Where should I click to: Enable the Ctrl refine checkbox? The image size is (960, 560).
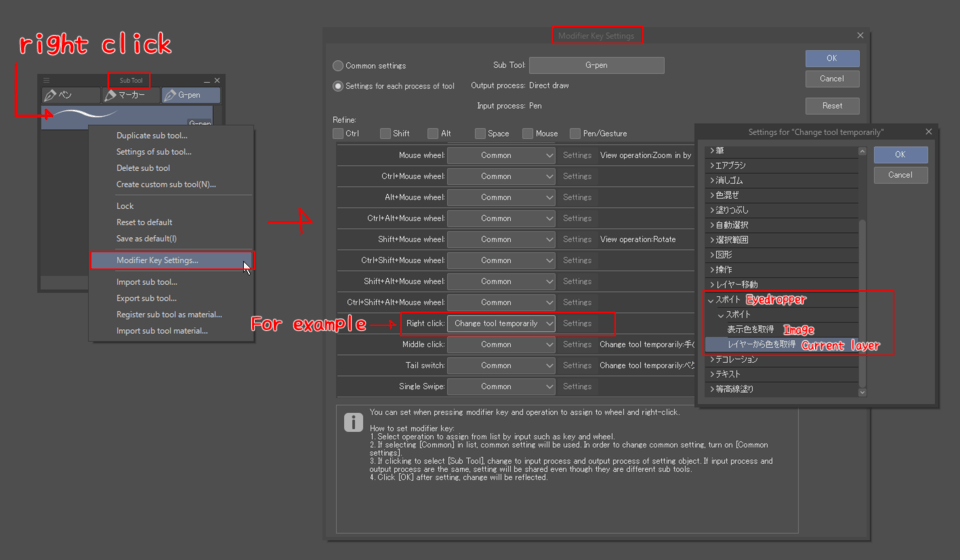tap(339, 133)
